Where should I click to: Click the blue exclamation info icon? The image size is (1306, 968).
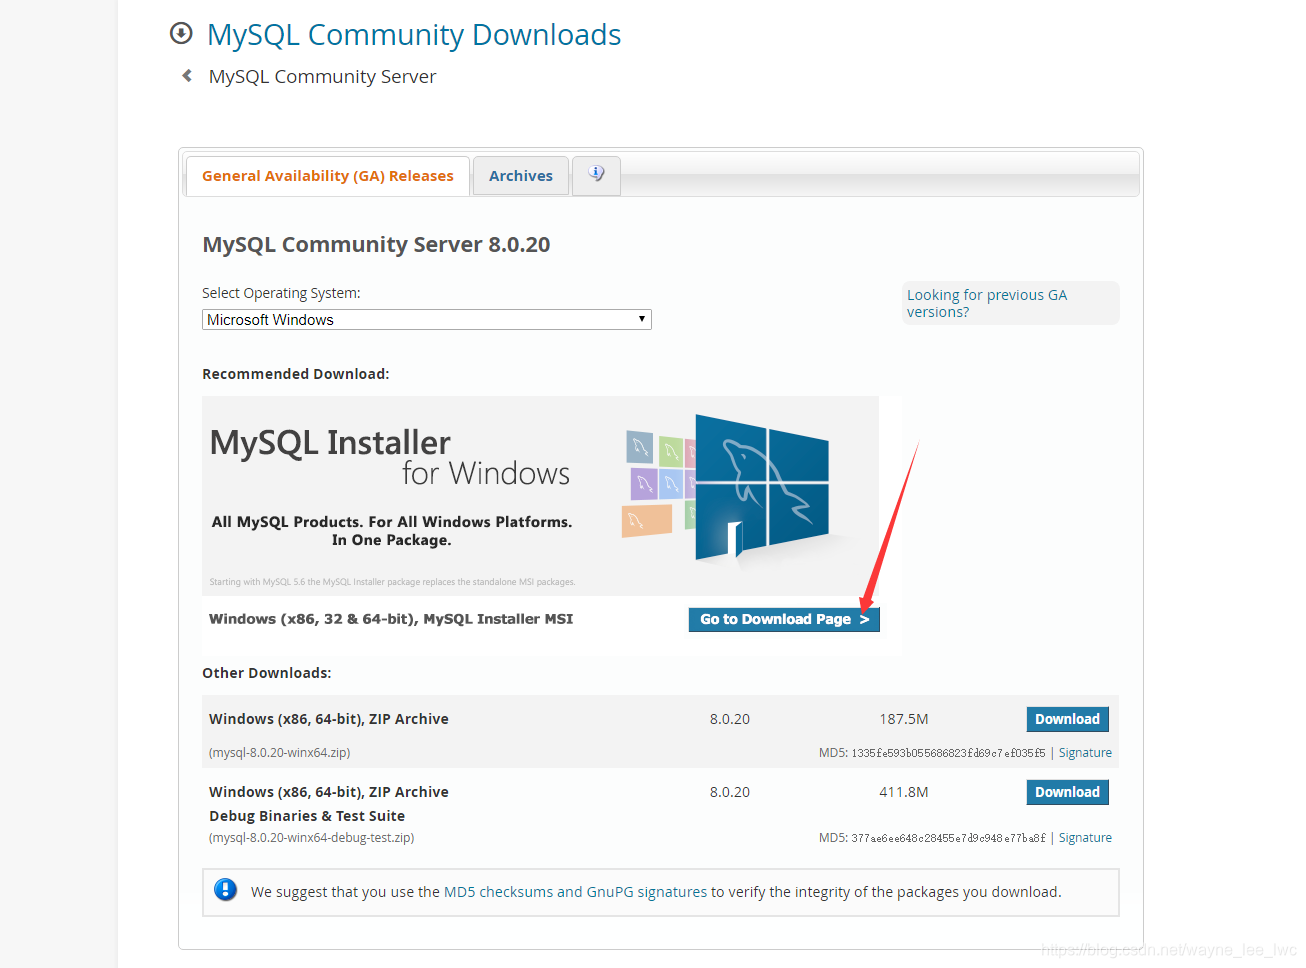(x=226, y=890)
